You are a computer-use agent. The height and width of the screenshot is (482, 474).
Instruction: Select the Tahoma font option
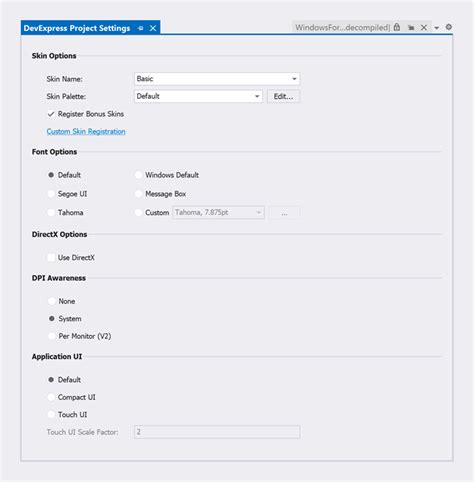(x=51, y=212)
